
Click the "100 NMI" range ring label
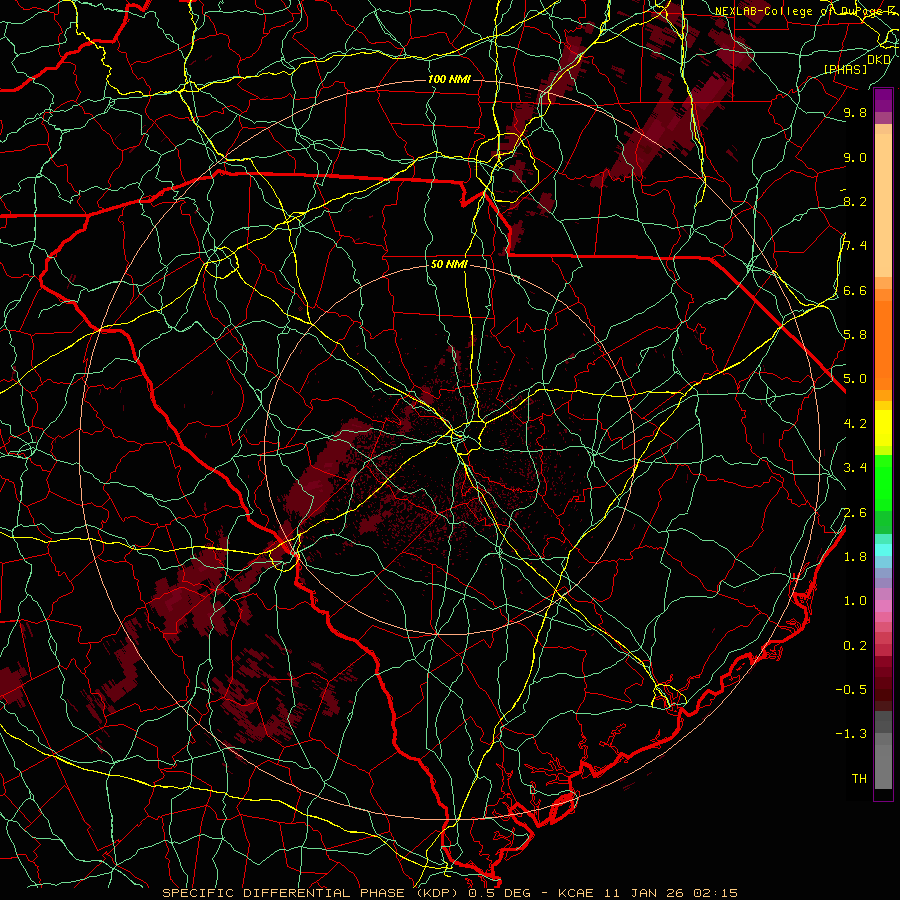[449, 79]
